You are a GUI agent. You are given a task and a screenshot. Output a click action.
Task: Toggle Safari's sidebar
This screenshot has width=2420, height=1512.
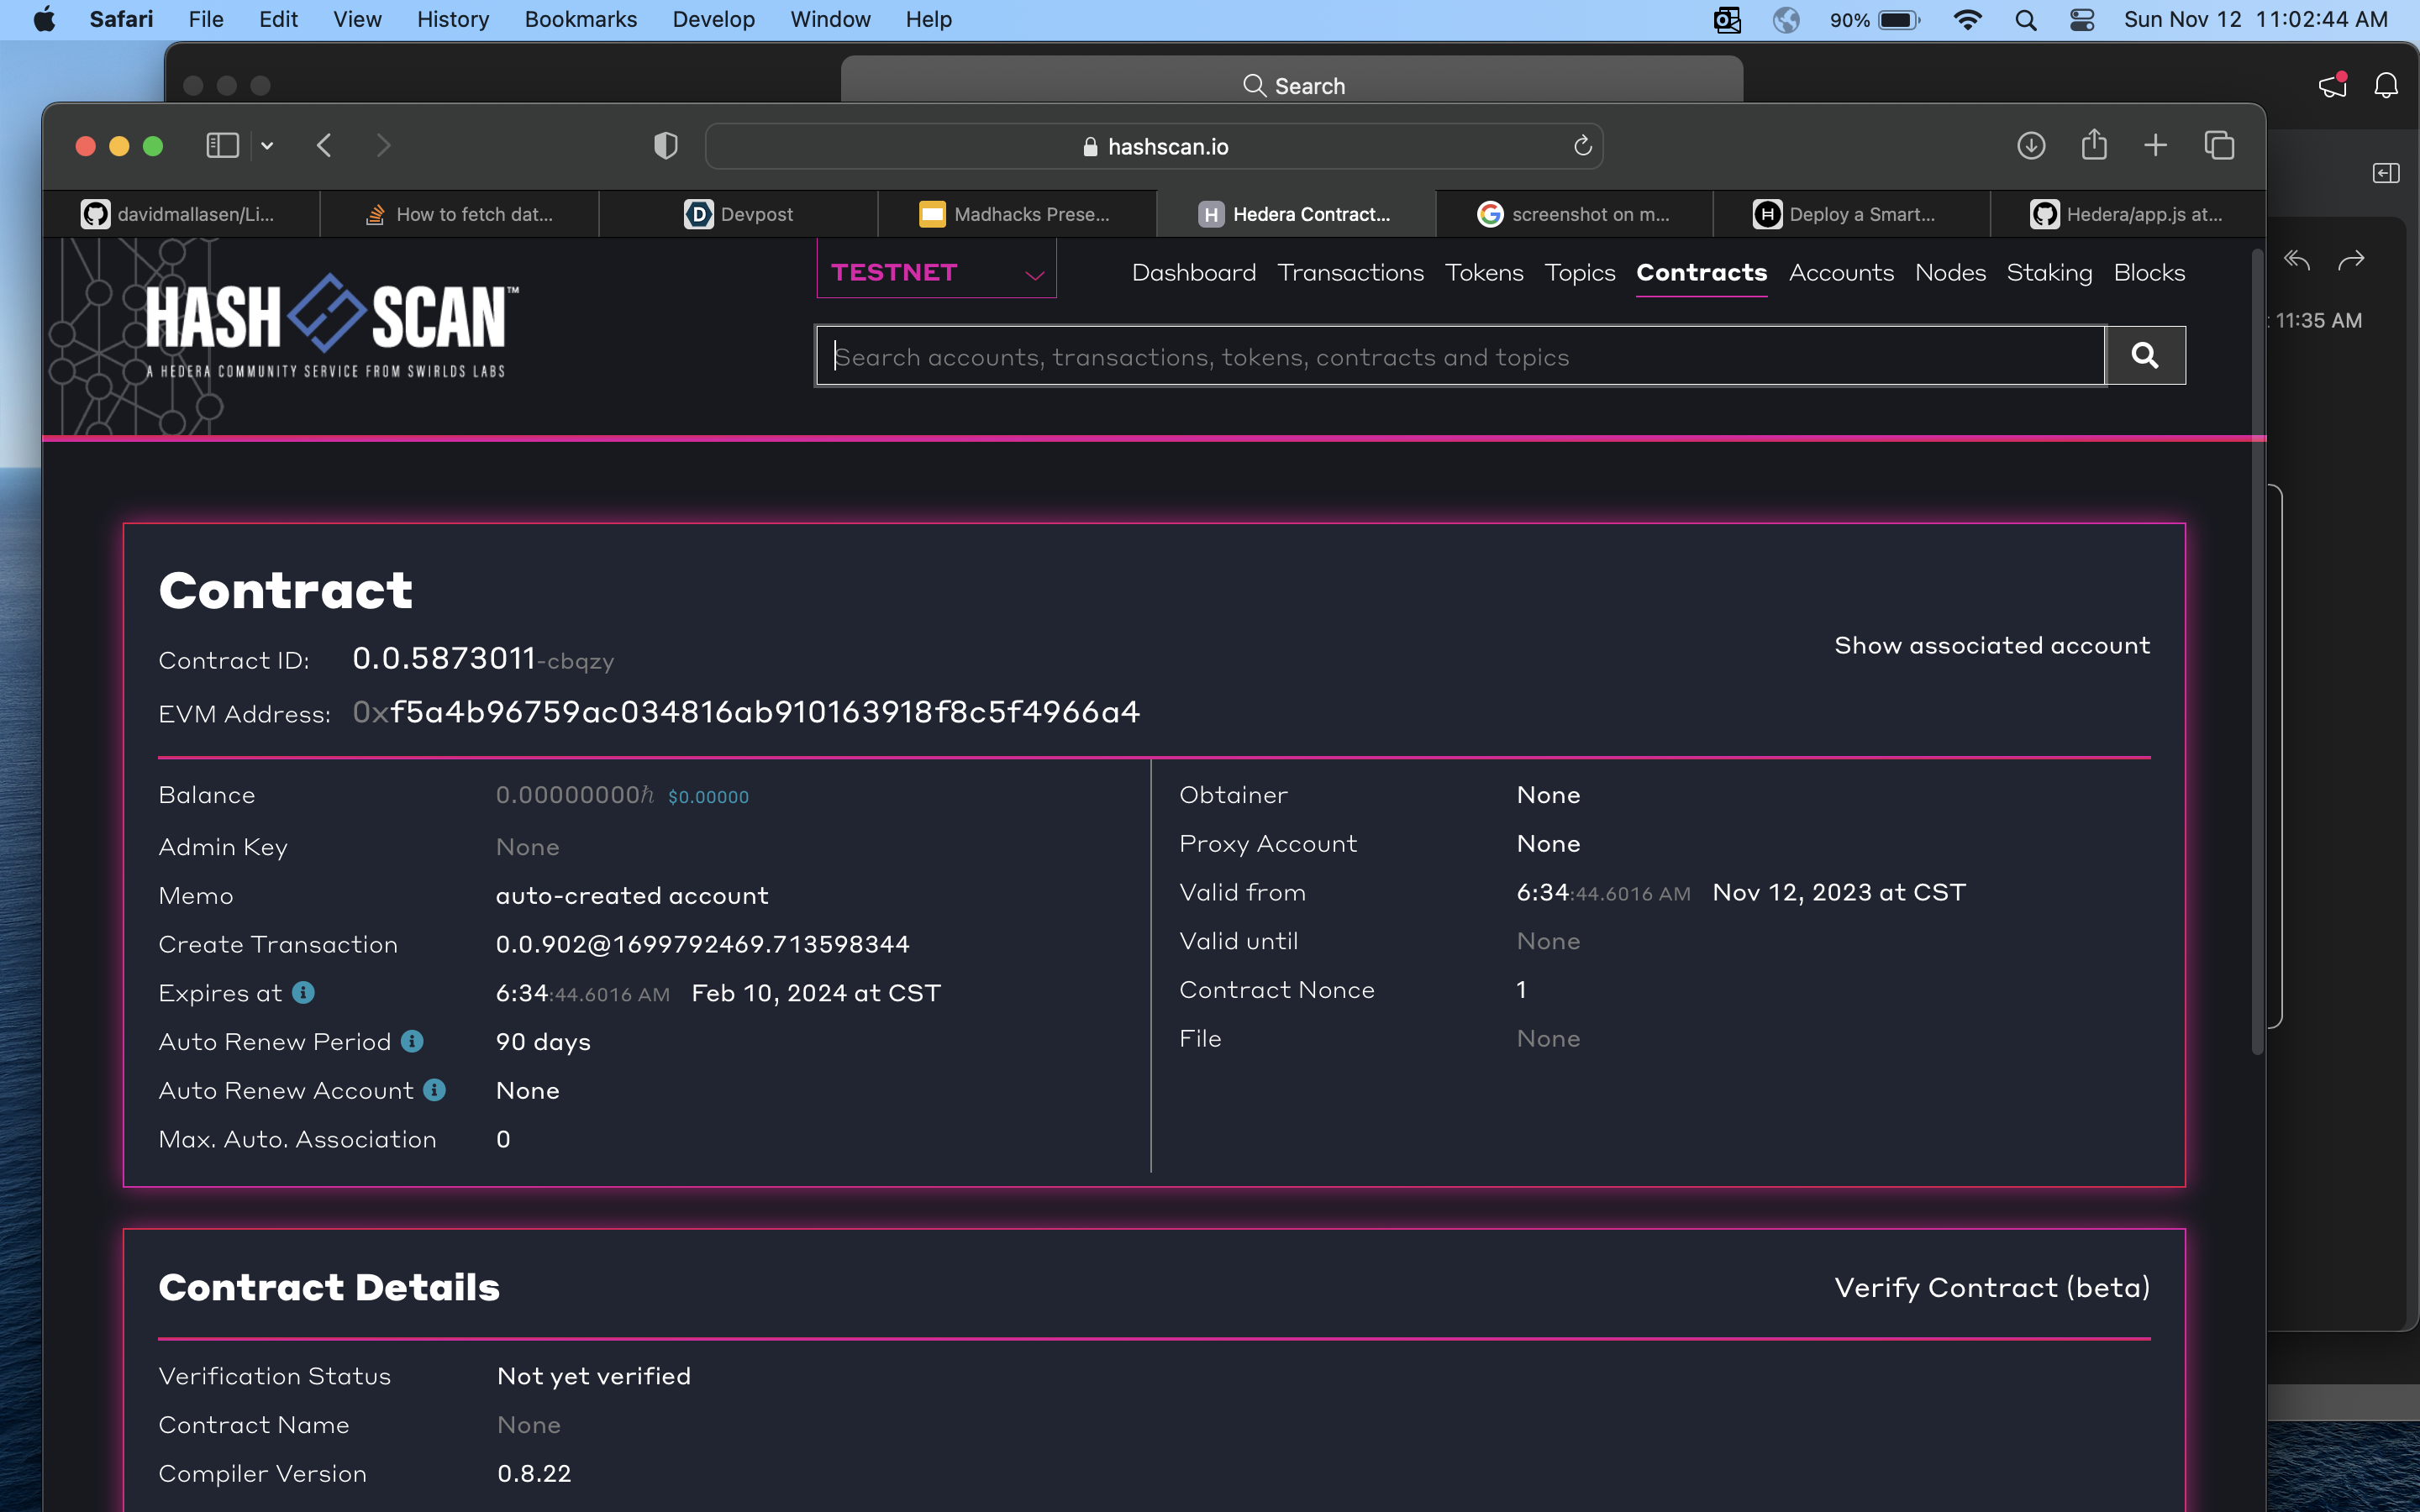click(222, 146)
